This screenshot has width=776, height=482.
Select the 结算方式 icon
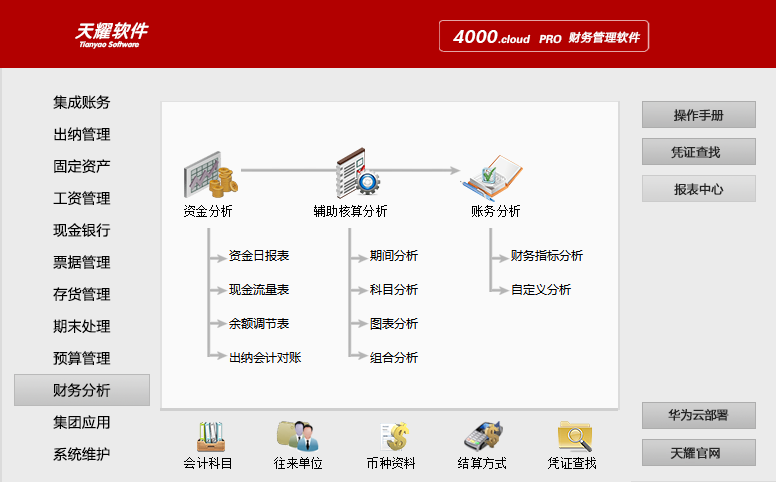click(x=482, y=437)
